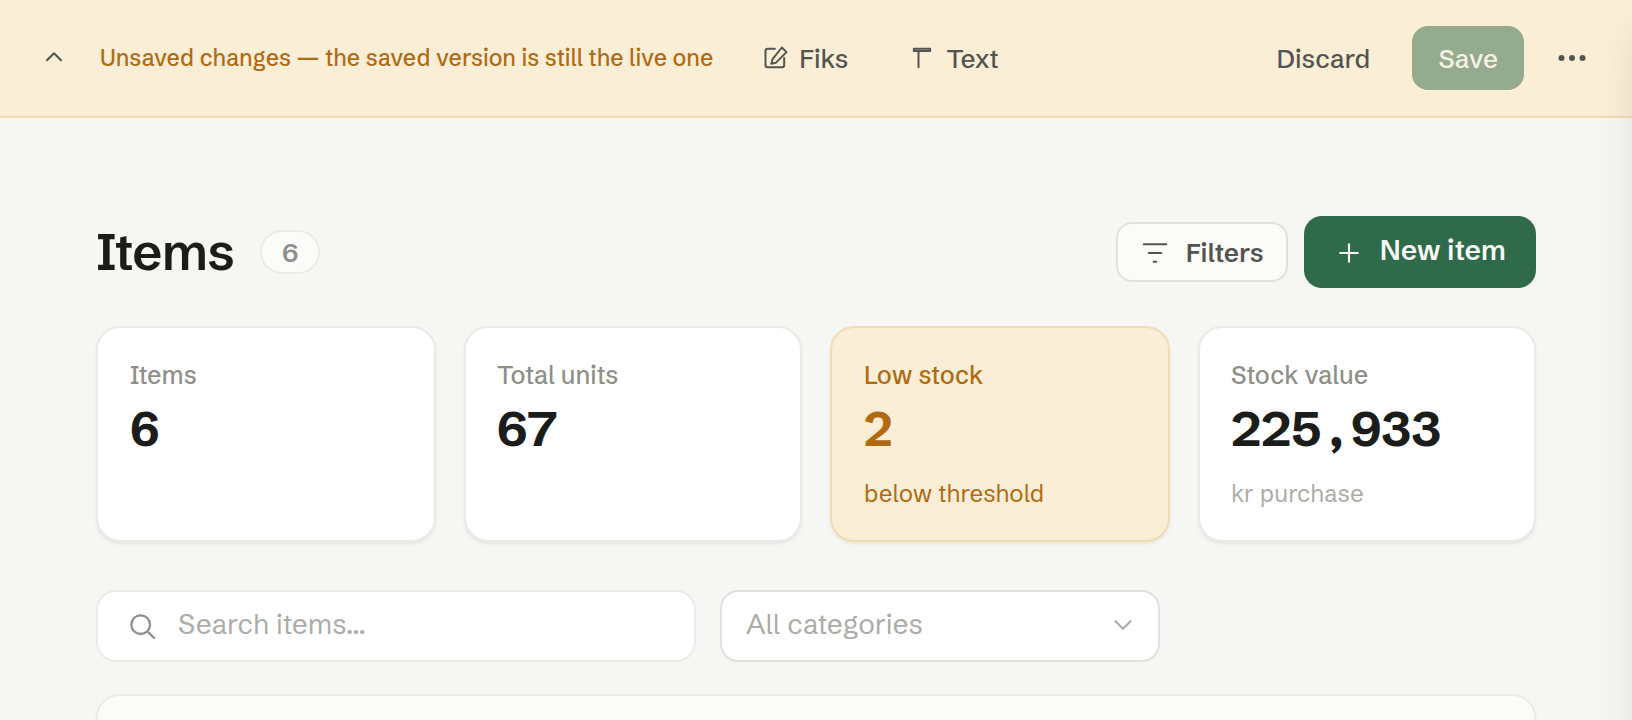Click the total units value 67

pos(527,430)
